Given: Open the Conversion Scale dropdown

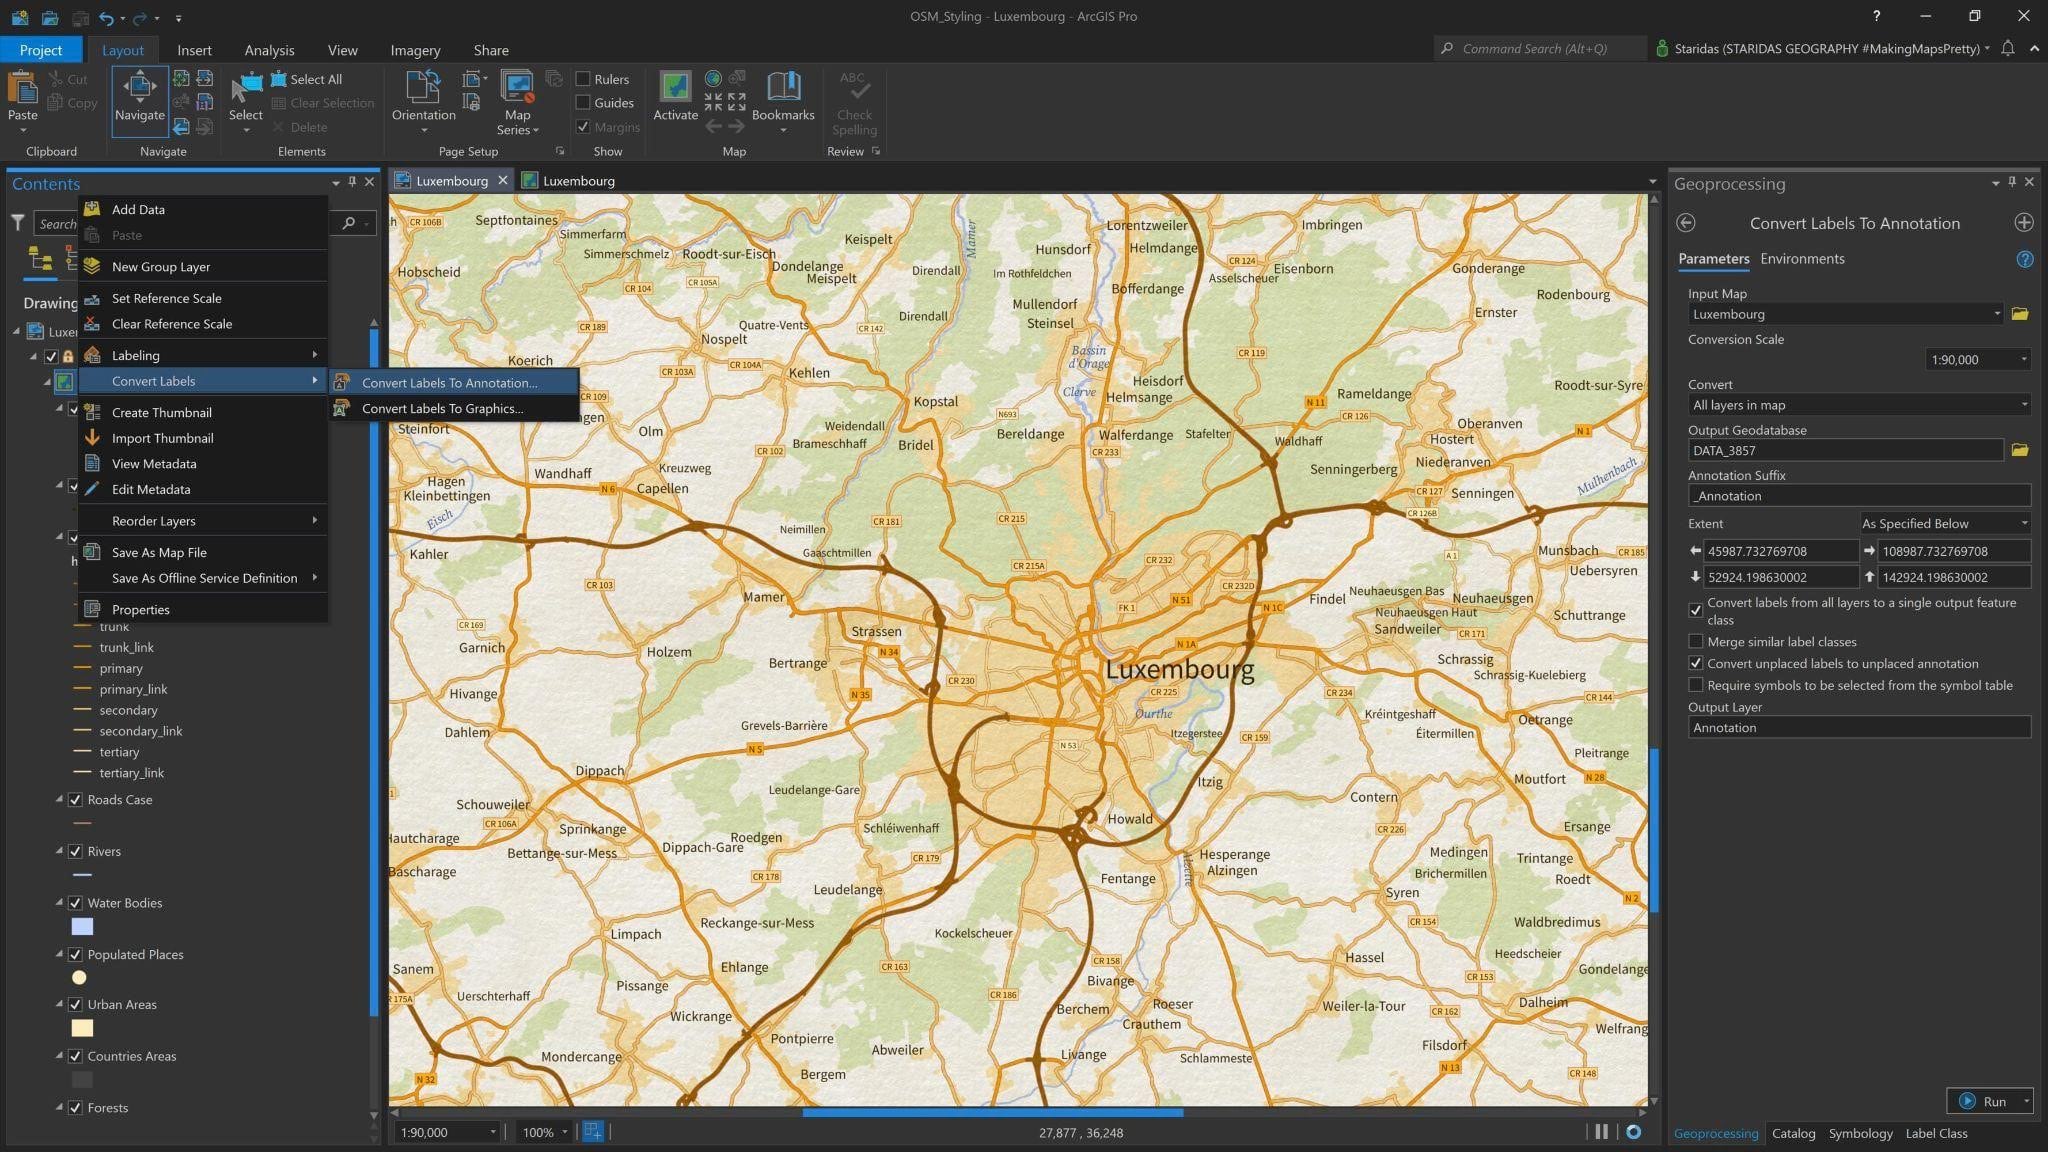Looking at the screenshot, I should pos(1977,359).
